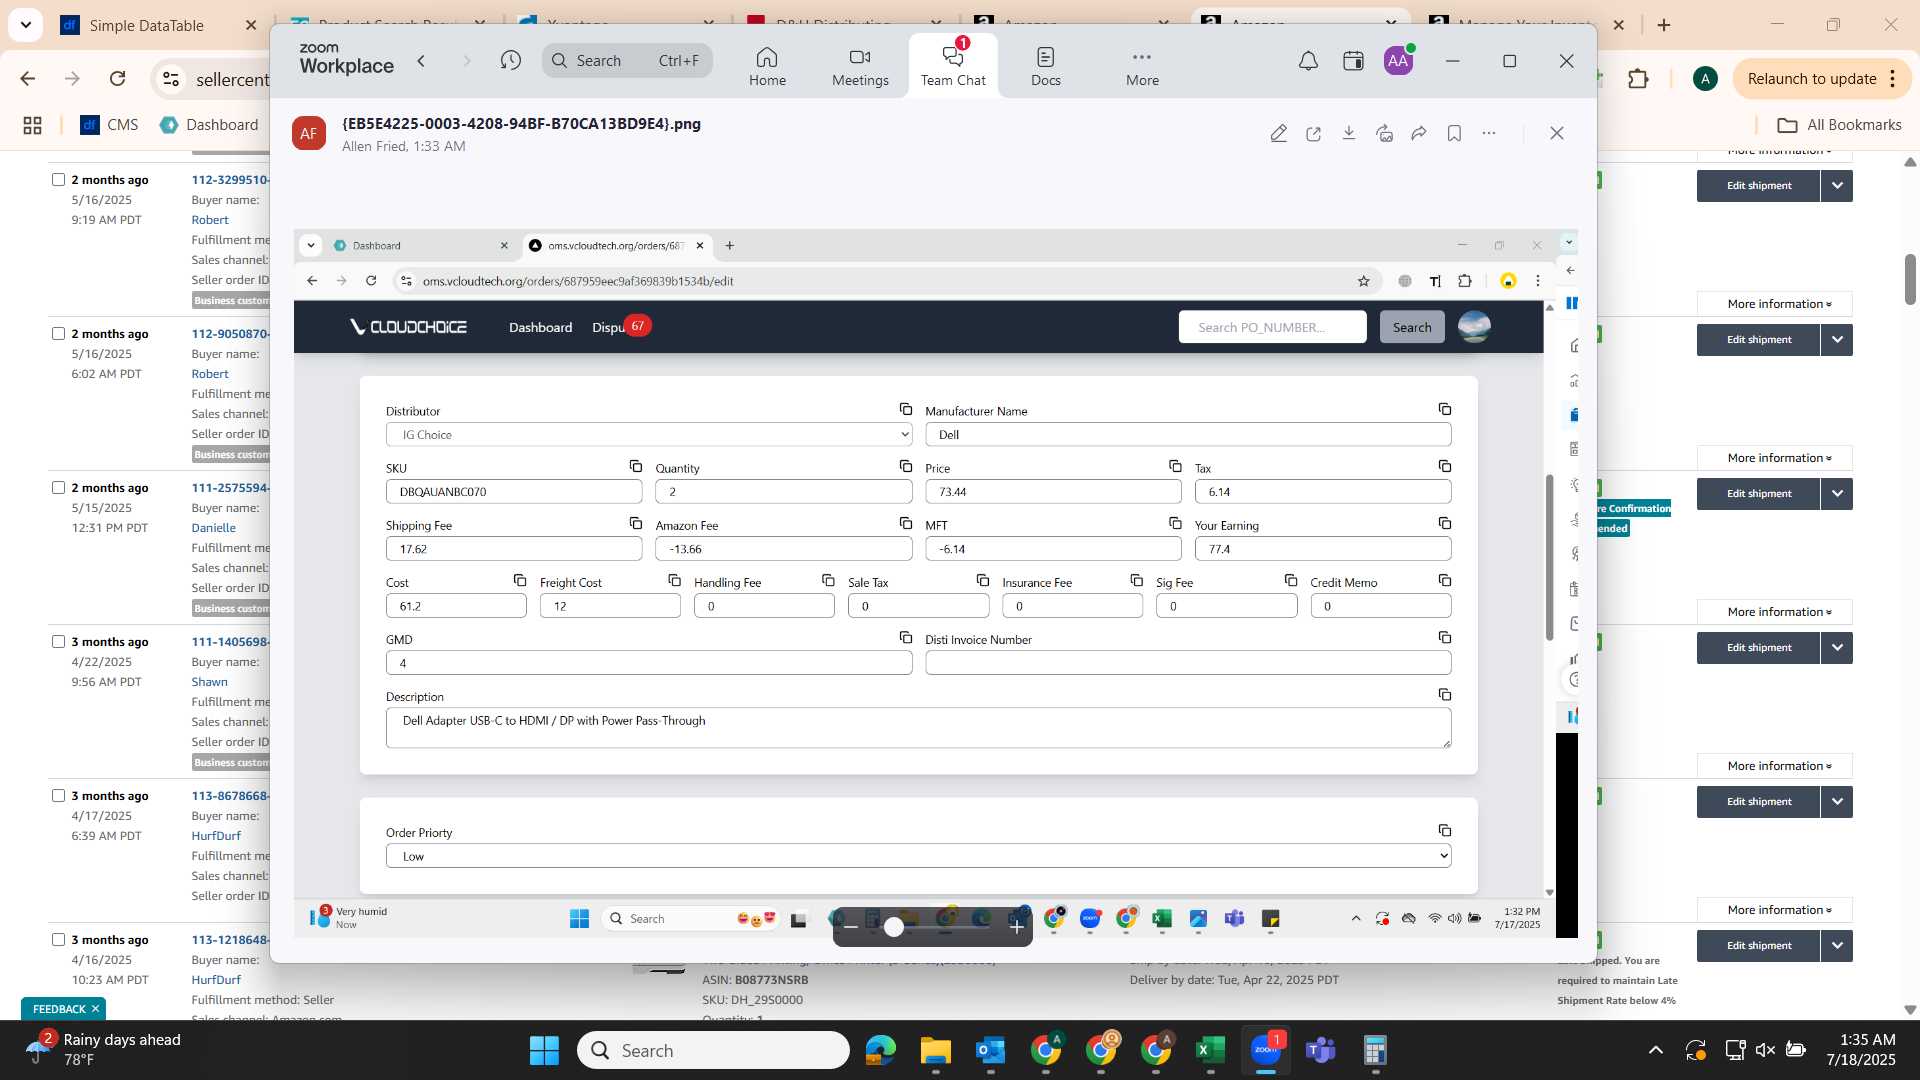
Task: Switch to Team Chat tab
Action: (953, 66)
